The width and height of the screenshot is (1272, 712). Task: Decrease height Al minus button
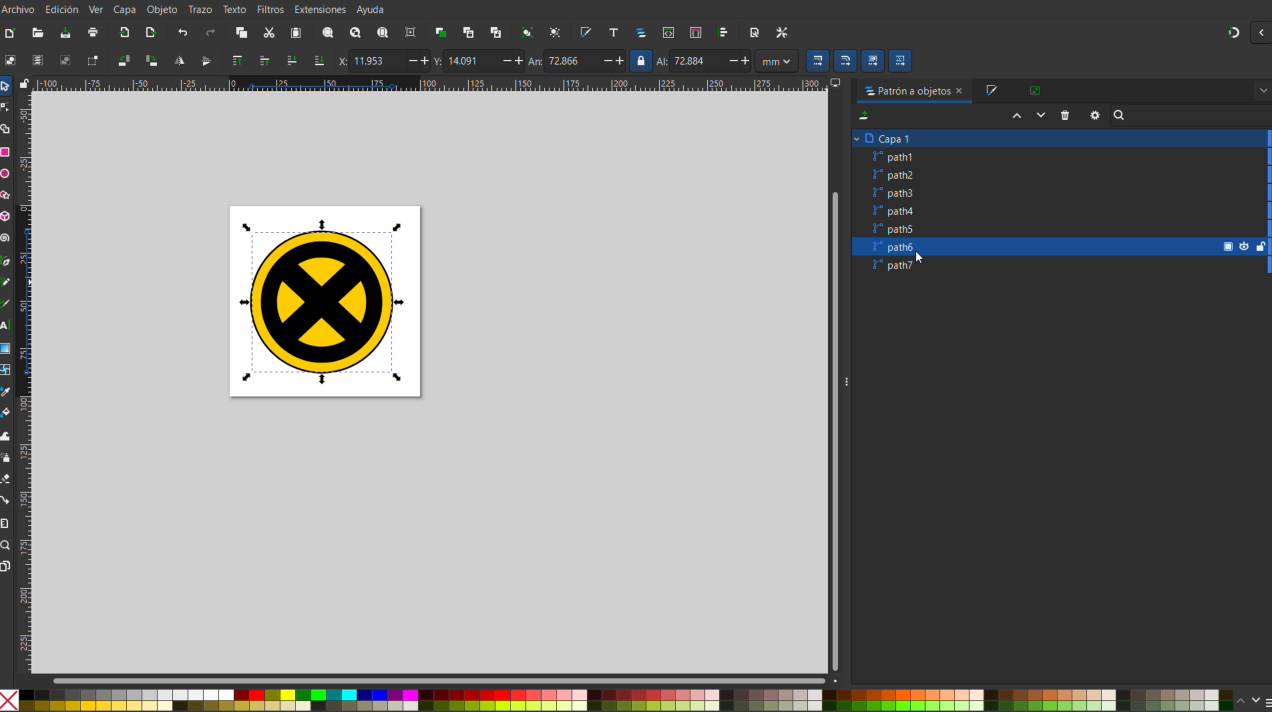[733, 61]
